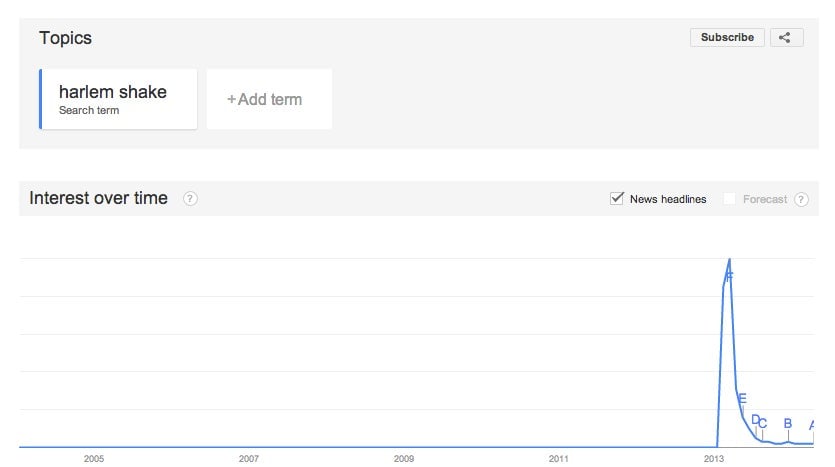This screenshot has width=835, height=467.
Task: Click the 2009 label on time axis
Action: [x=404, y=458]
